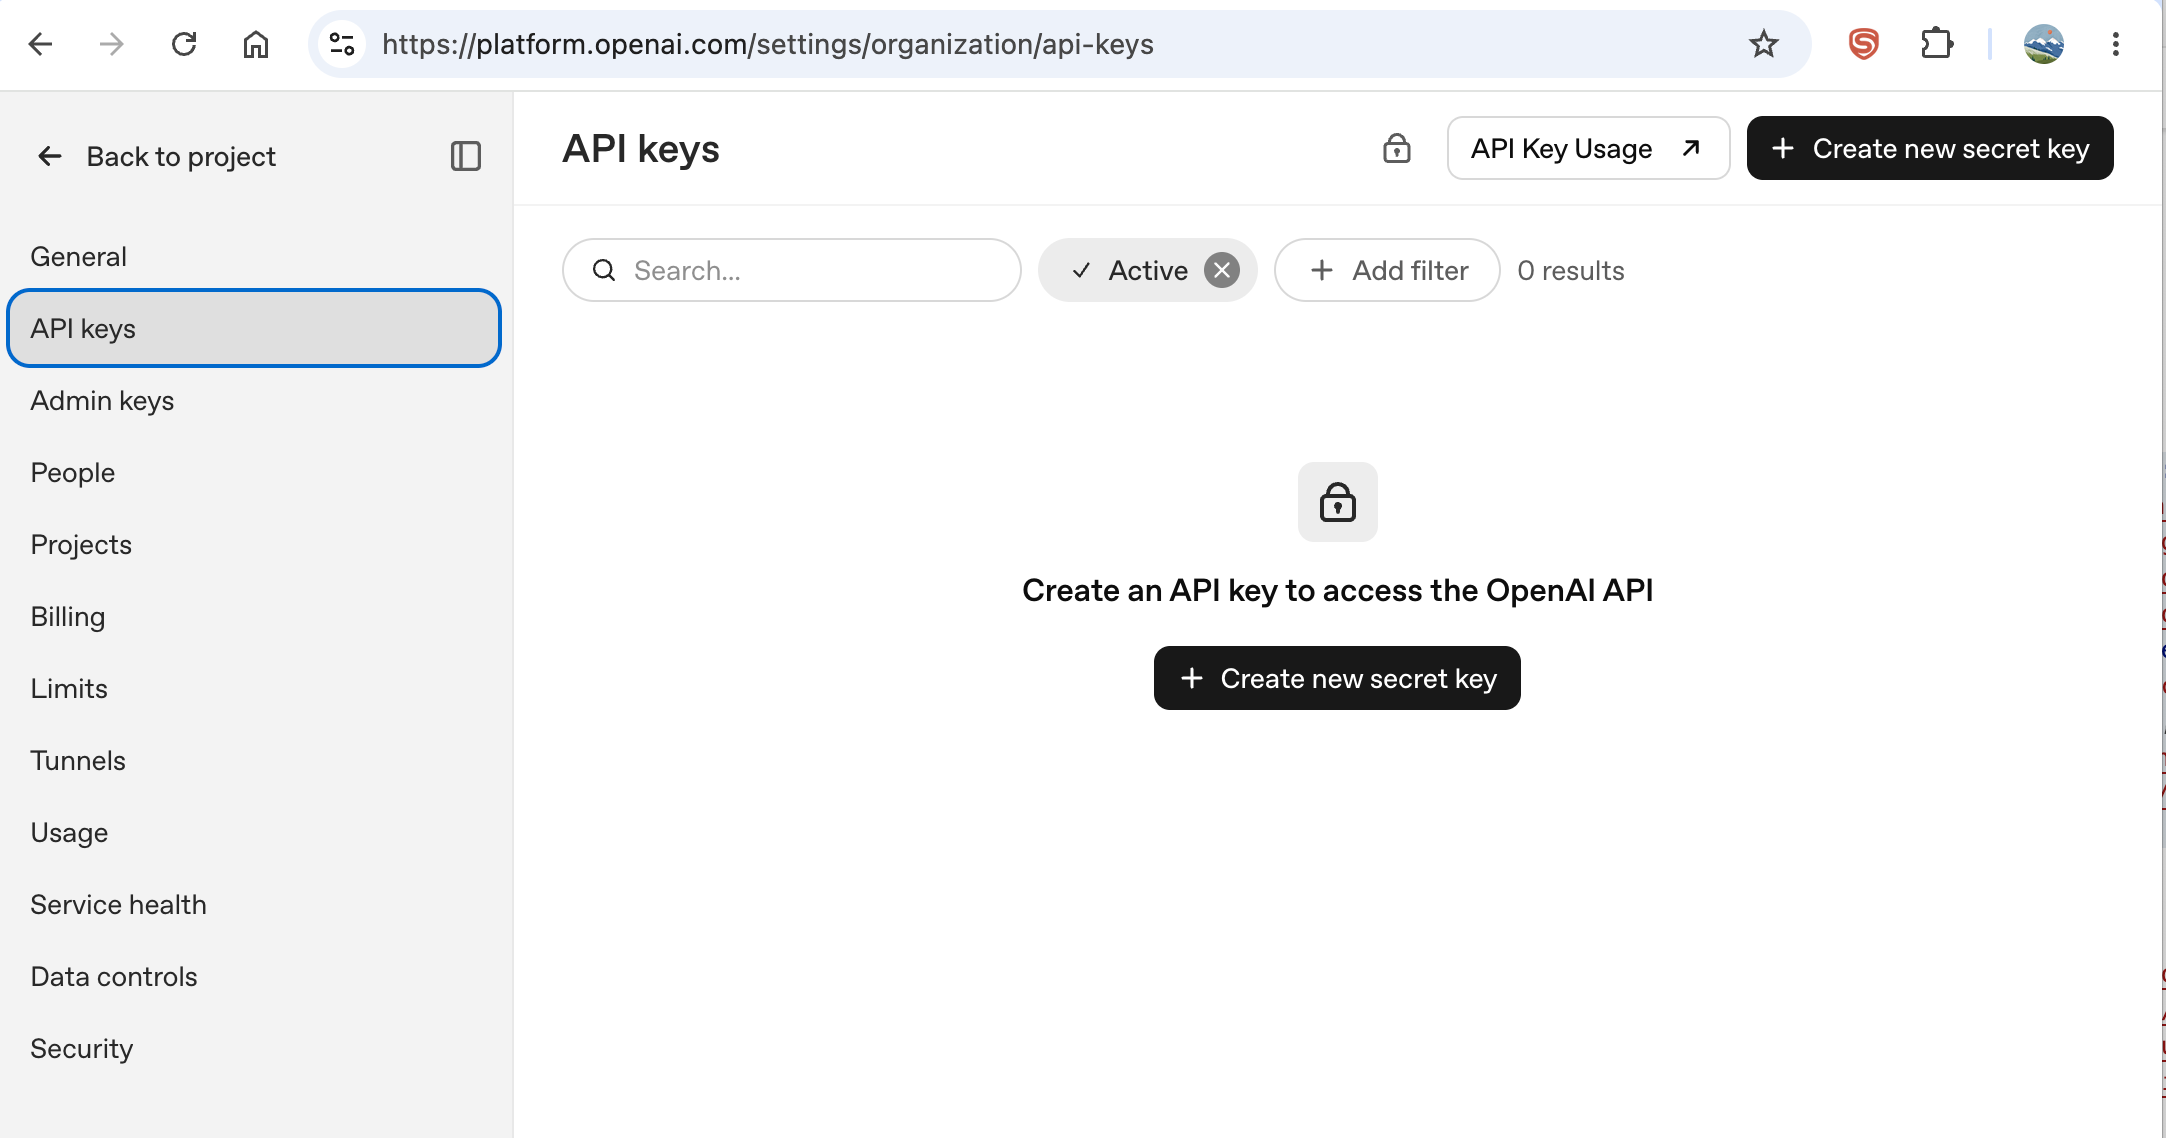View site information icon in address bar
The width and height of the screenshot is (2166, 1138).
coord(342,44)
